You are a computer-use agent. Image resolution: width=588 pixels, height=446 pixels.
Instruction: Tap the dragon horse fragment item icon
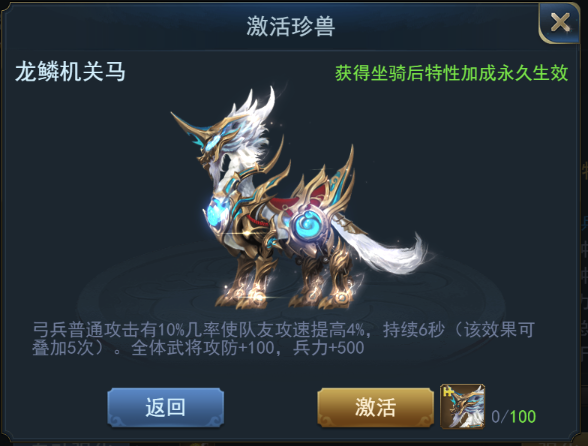click(x=462, y=406)
